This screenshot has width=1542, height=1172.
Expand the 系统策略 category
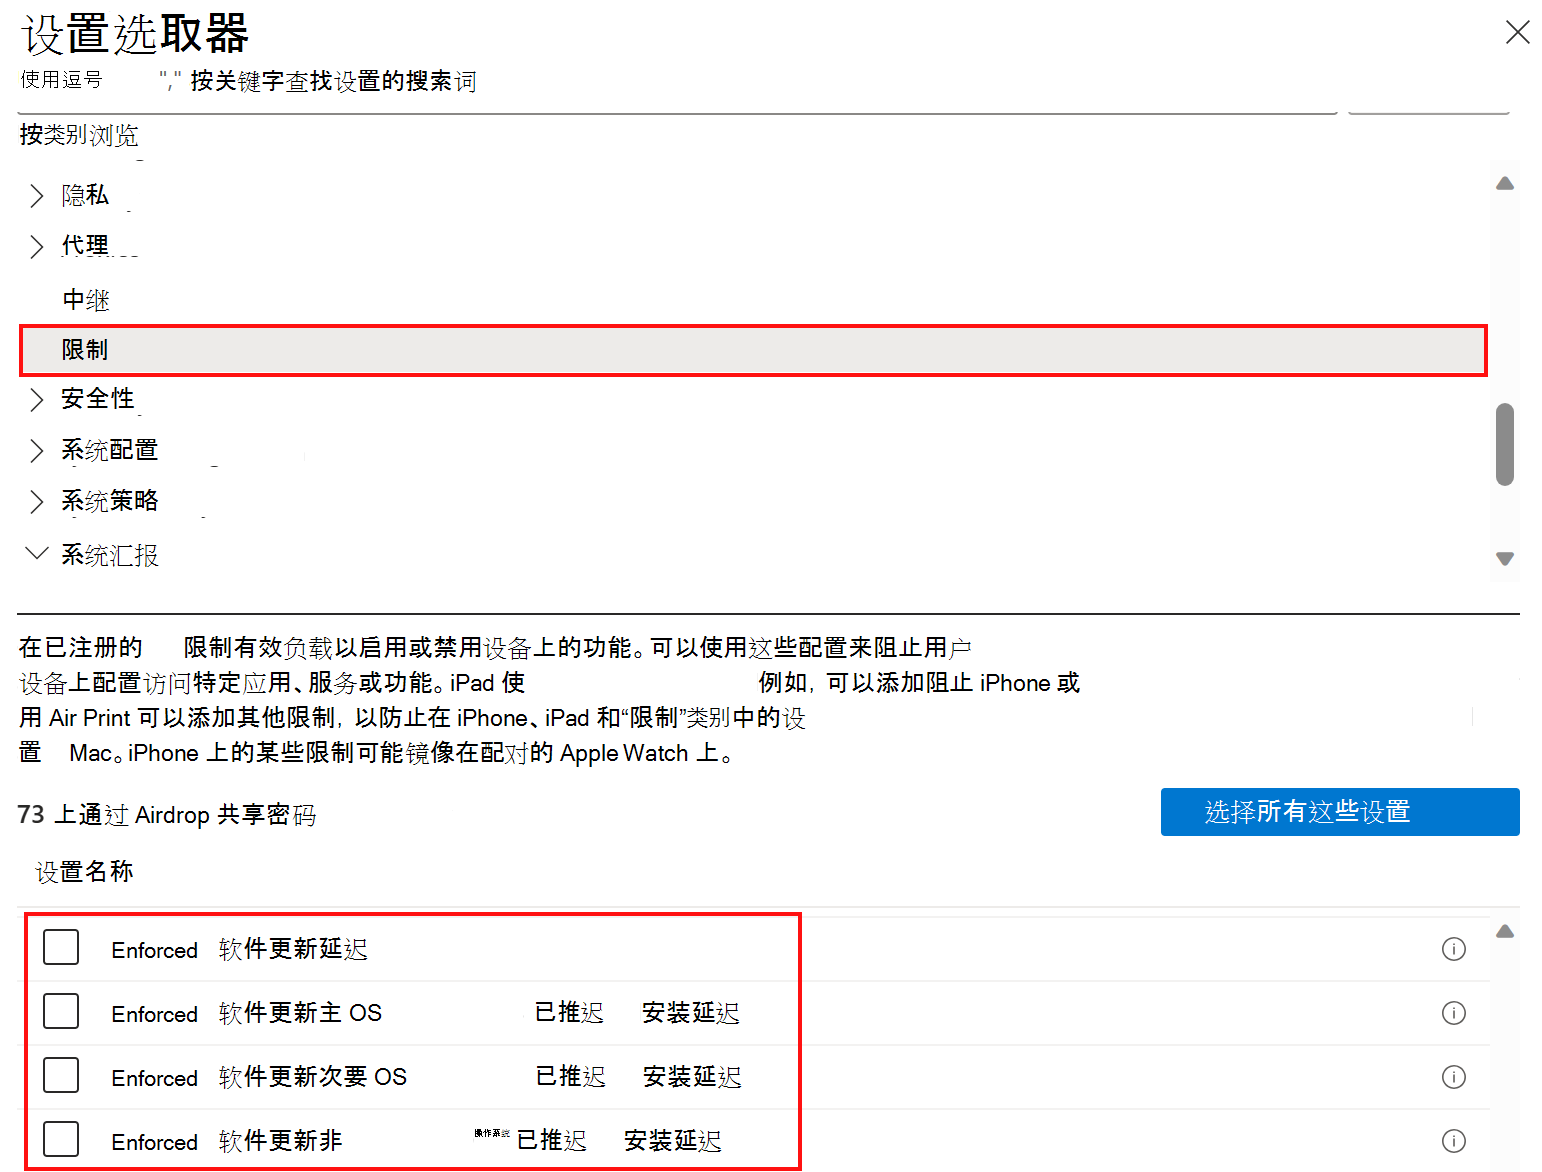coord(37,501)
